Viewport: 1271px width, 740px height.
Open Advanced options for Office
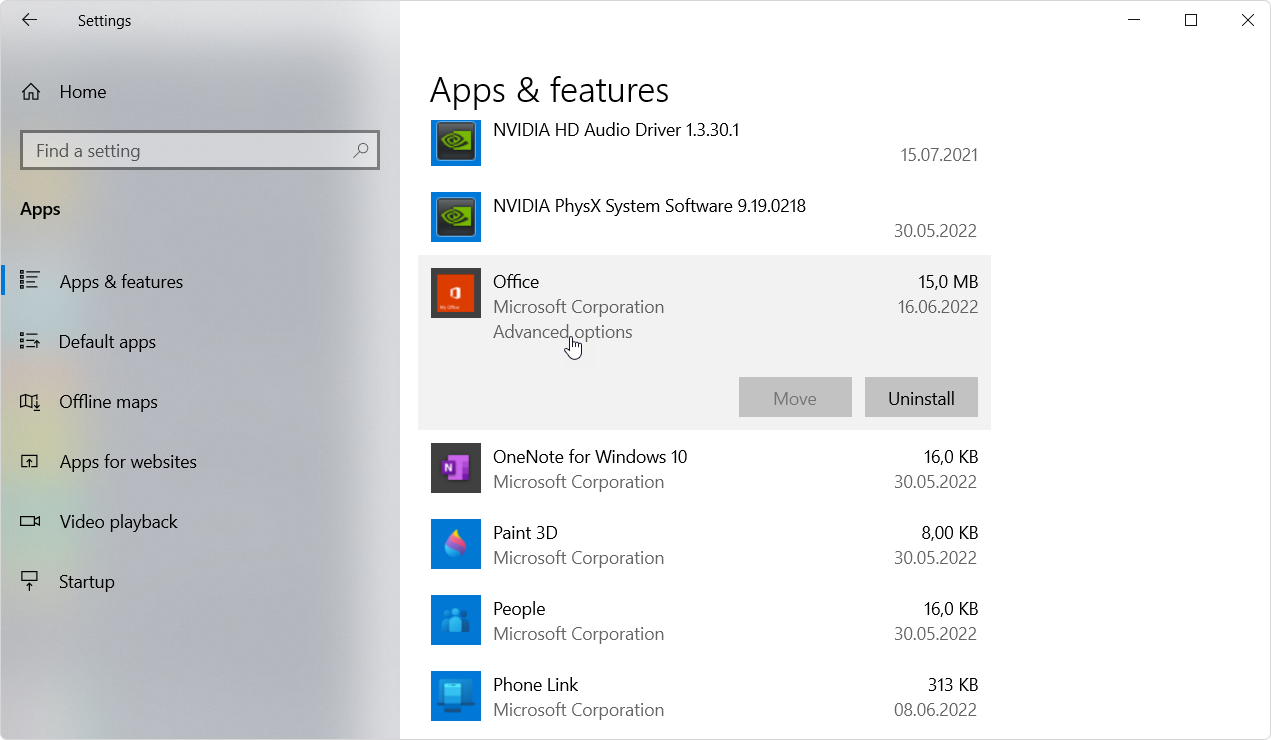coord(562,332)
